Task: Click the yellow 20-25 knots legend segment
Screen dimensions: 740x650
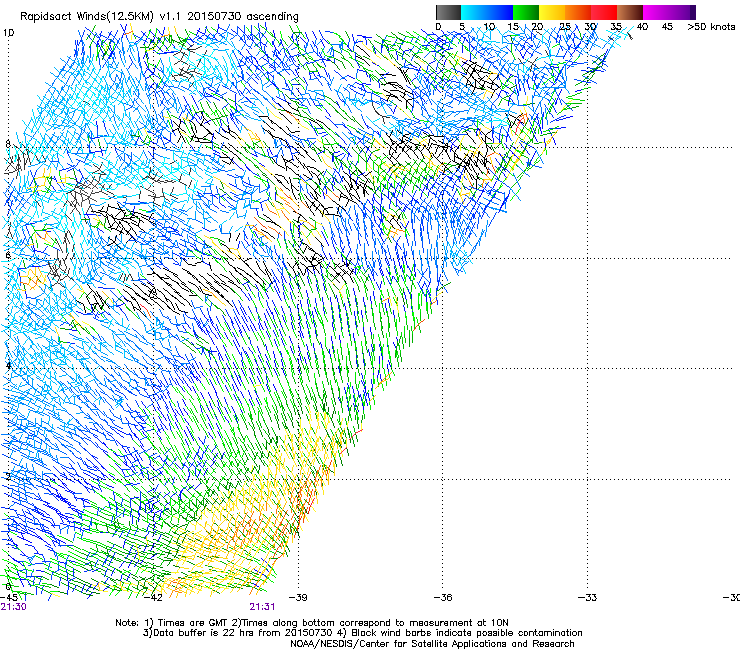Action: [552, 12]
